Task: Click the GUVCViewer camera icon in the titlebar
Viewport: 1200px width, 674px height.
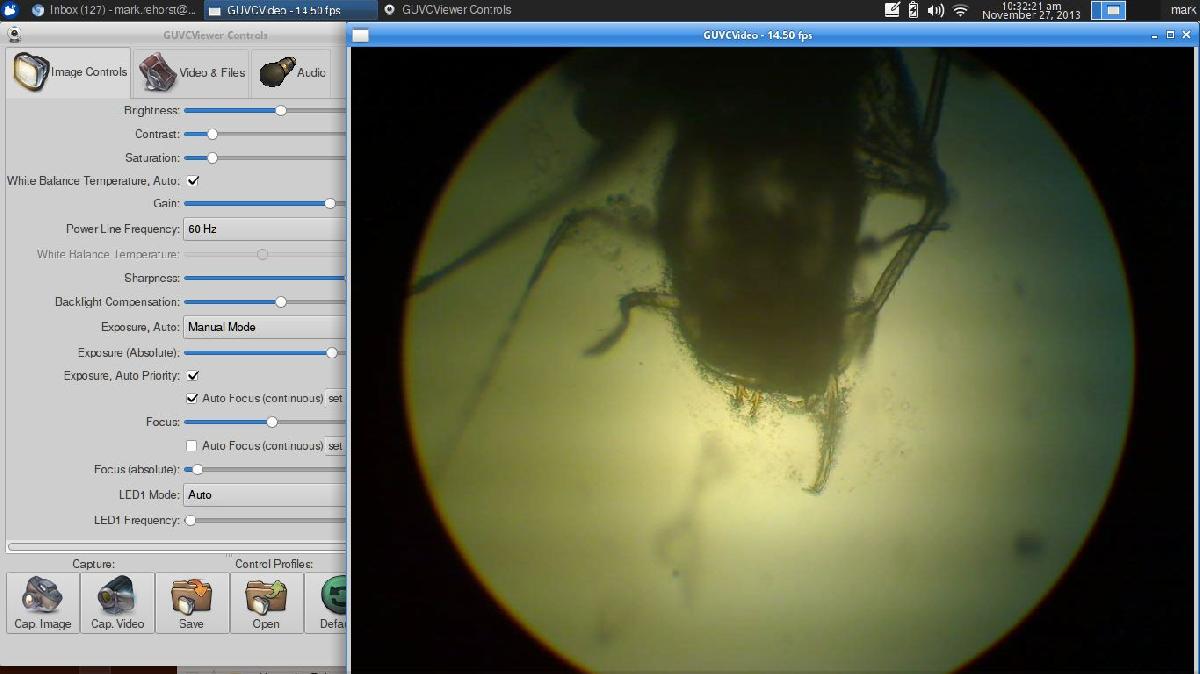Action: [14, 33]
